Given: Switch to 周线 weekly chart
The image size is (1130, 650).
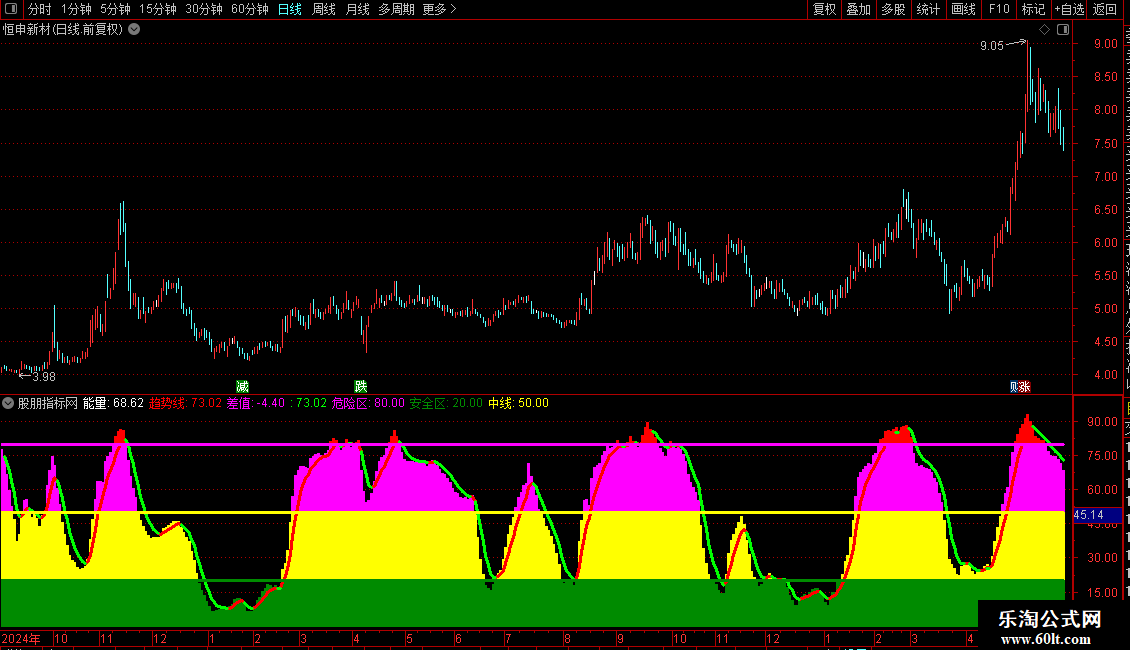Looking at the screenshot, I should 324,9.
